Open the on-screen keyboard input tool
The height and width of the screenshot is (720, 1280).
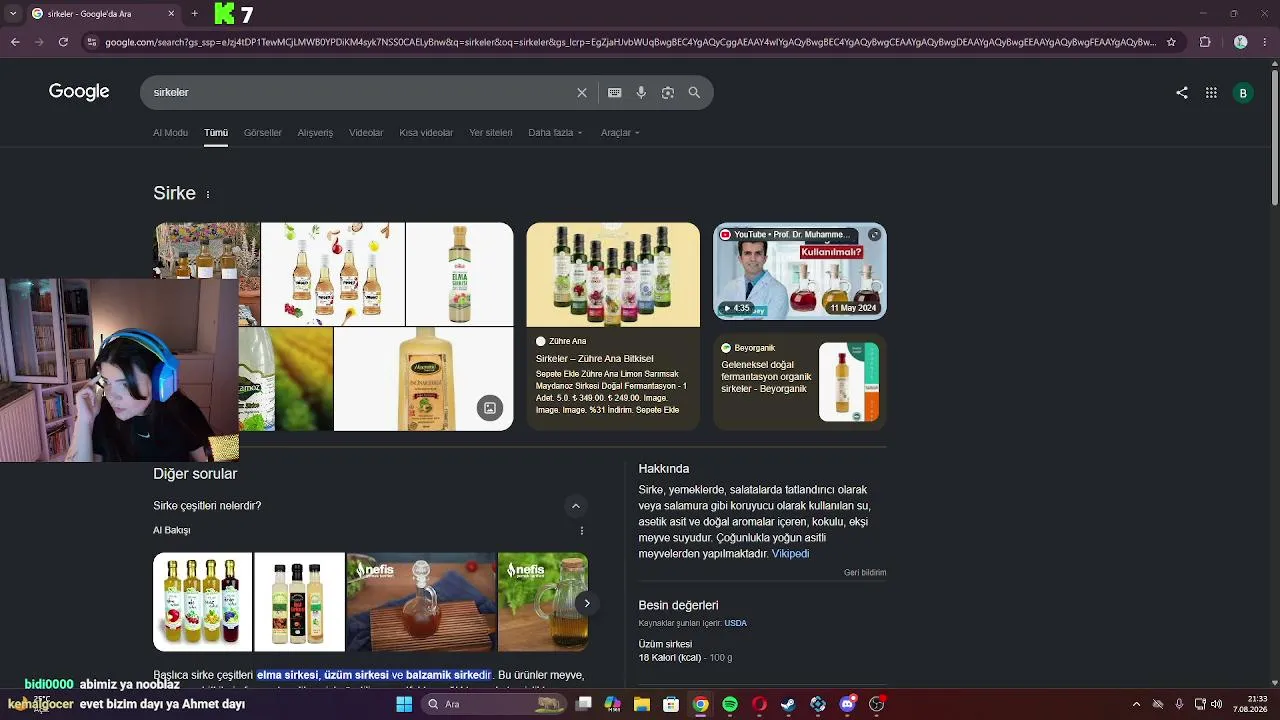(x=615, y=93)
